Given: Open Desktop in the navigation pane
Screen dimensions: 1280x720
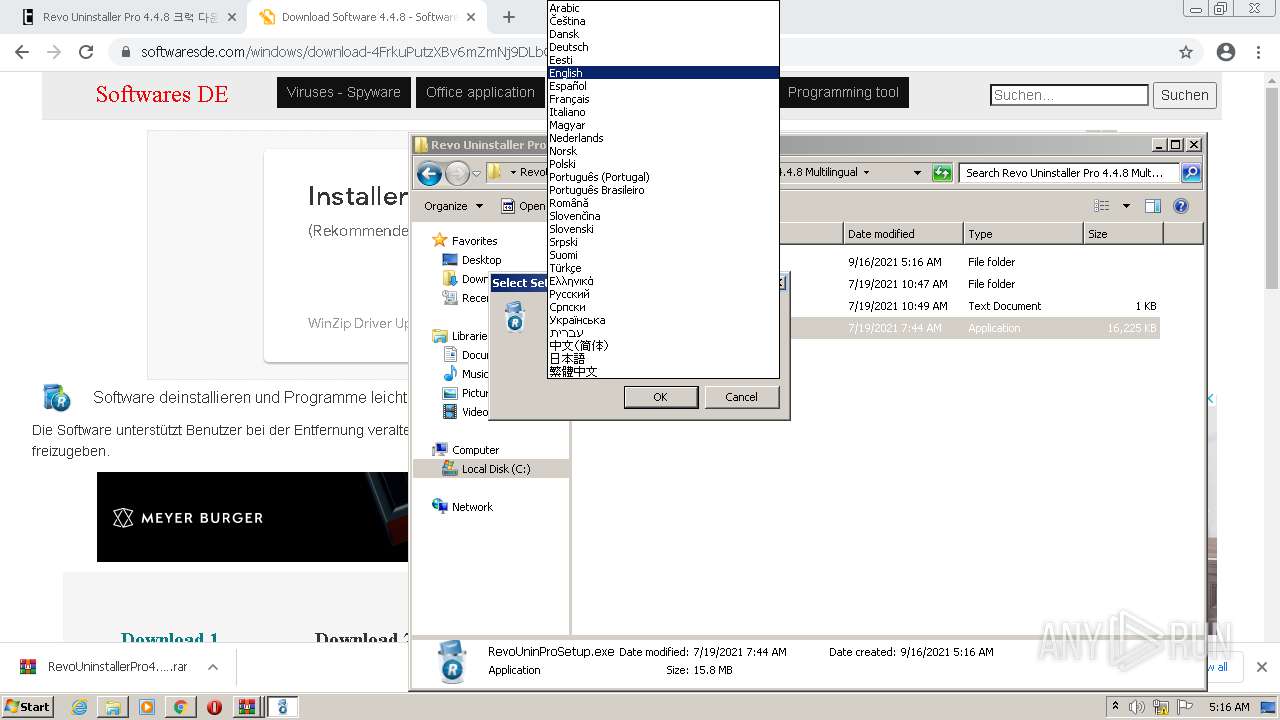Looking at the screenshot, I should (x=481, y=260).
